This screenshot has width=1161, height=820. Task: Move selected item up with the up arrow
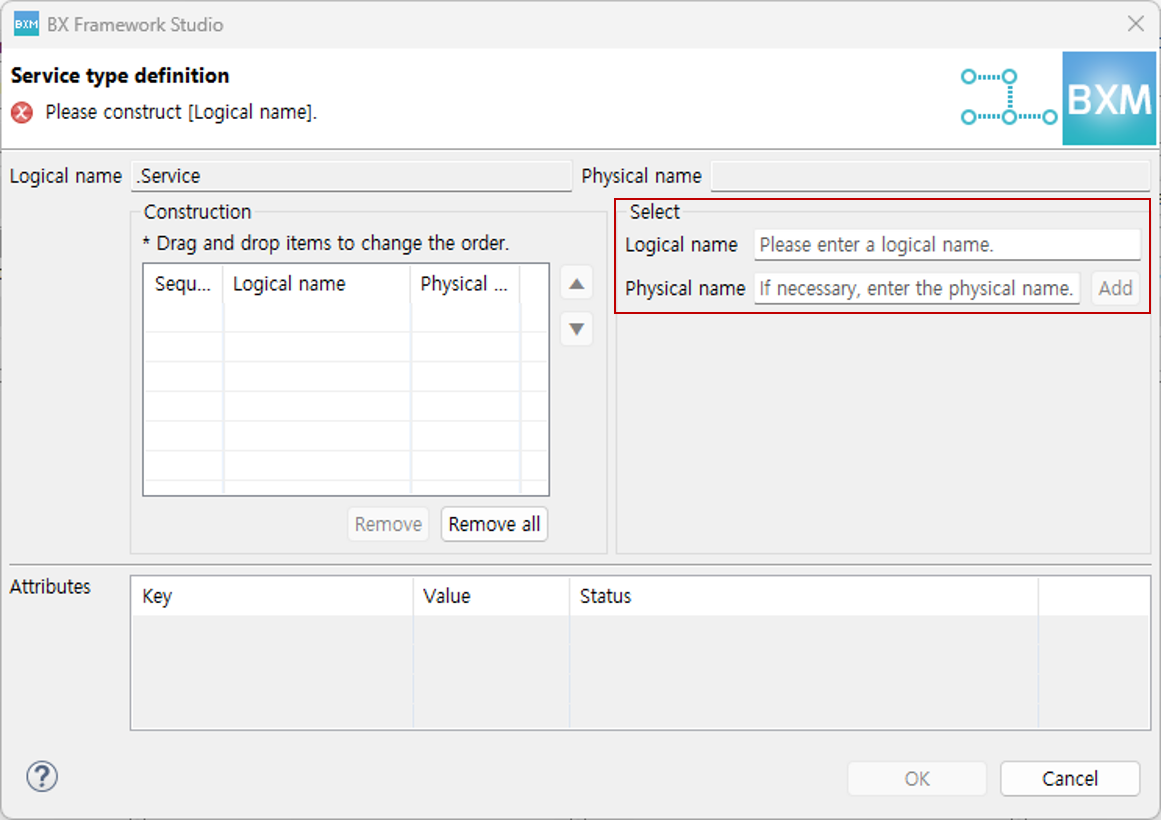click(576, 284)
